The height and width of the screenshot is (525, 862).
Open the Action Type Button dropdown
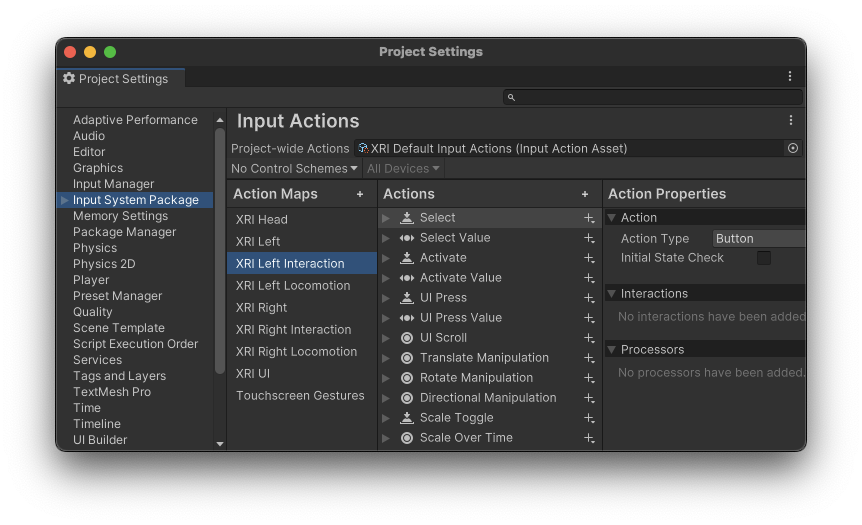(758, 239)
